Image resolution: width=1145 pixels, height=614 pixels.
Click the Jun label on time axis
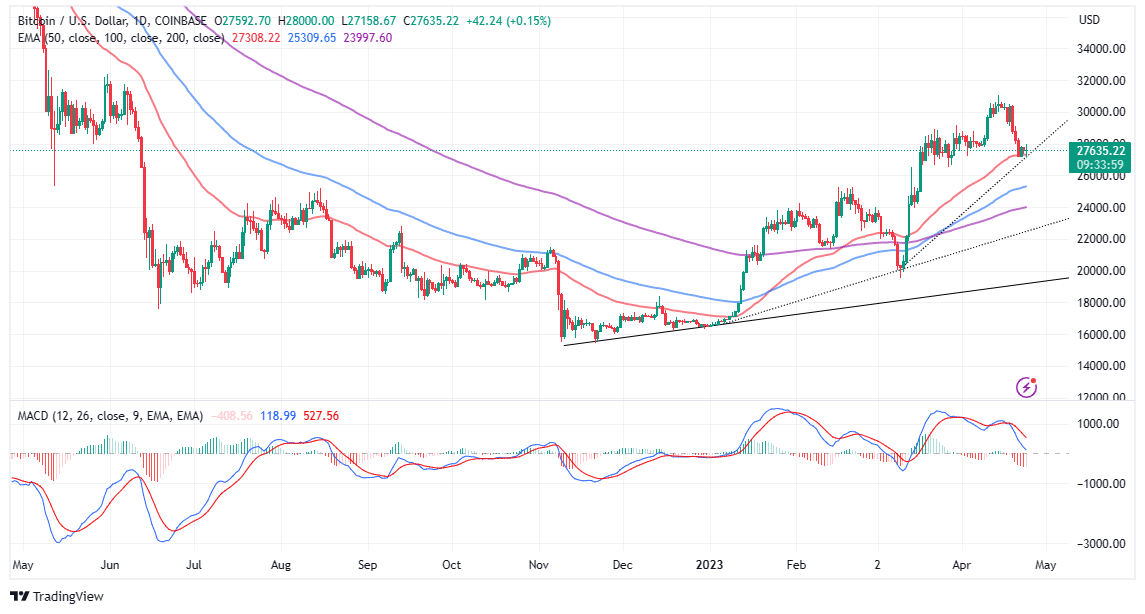click(110, 564)
